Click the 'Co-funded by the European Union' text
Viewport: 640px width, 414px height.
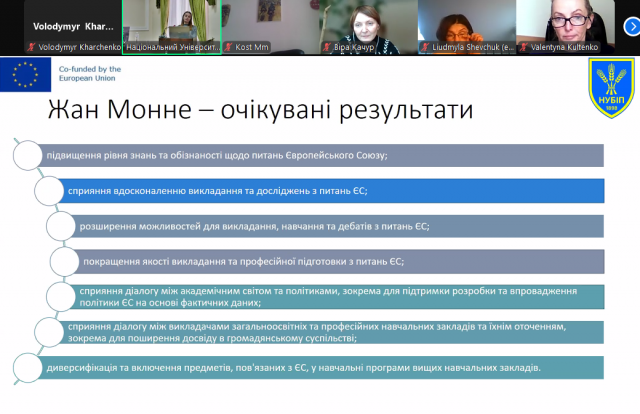pos(88,74)
